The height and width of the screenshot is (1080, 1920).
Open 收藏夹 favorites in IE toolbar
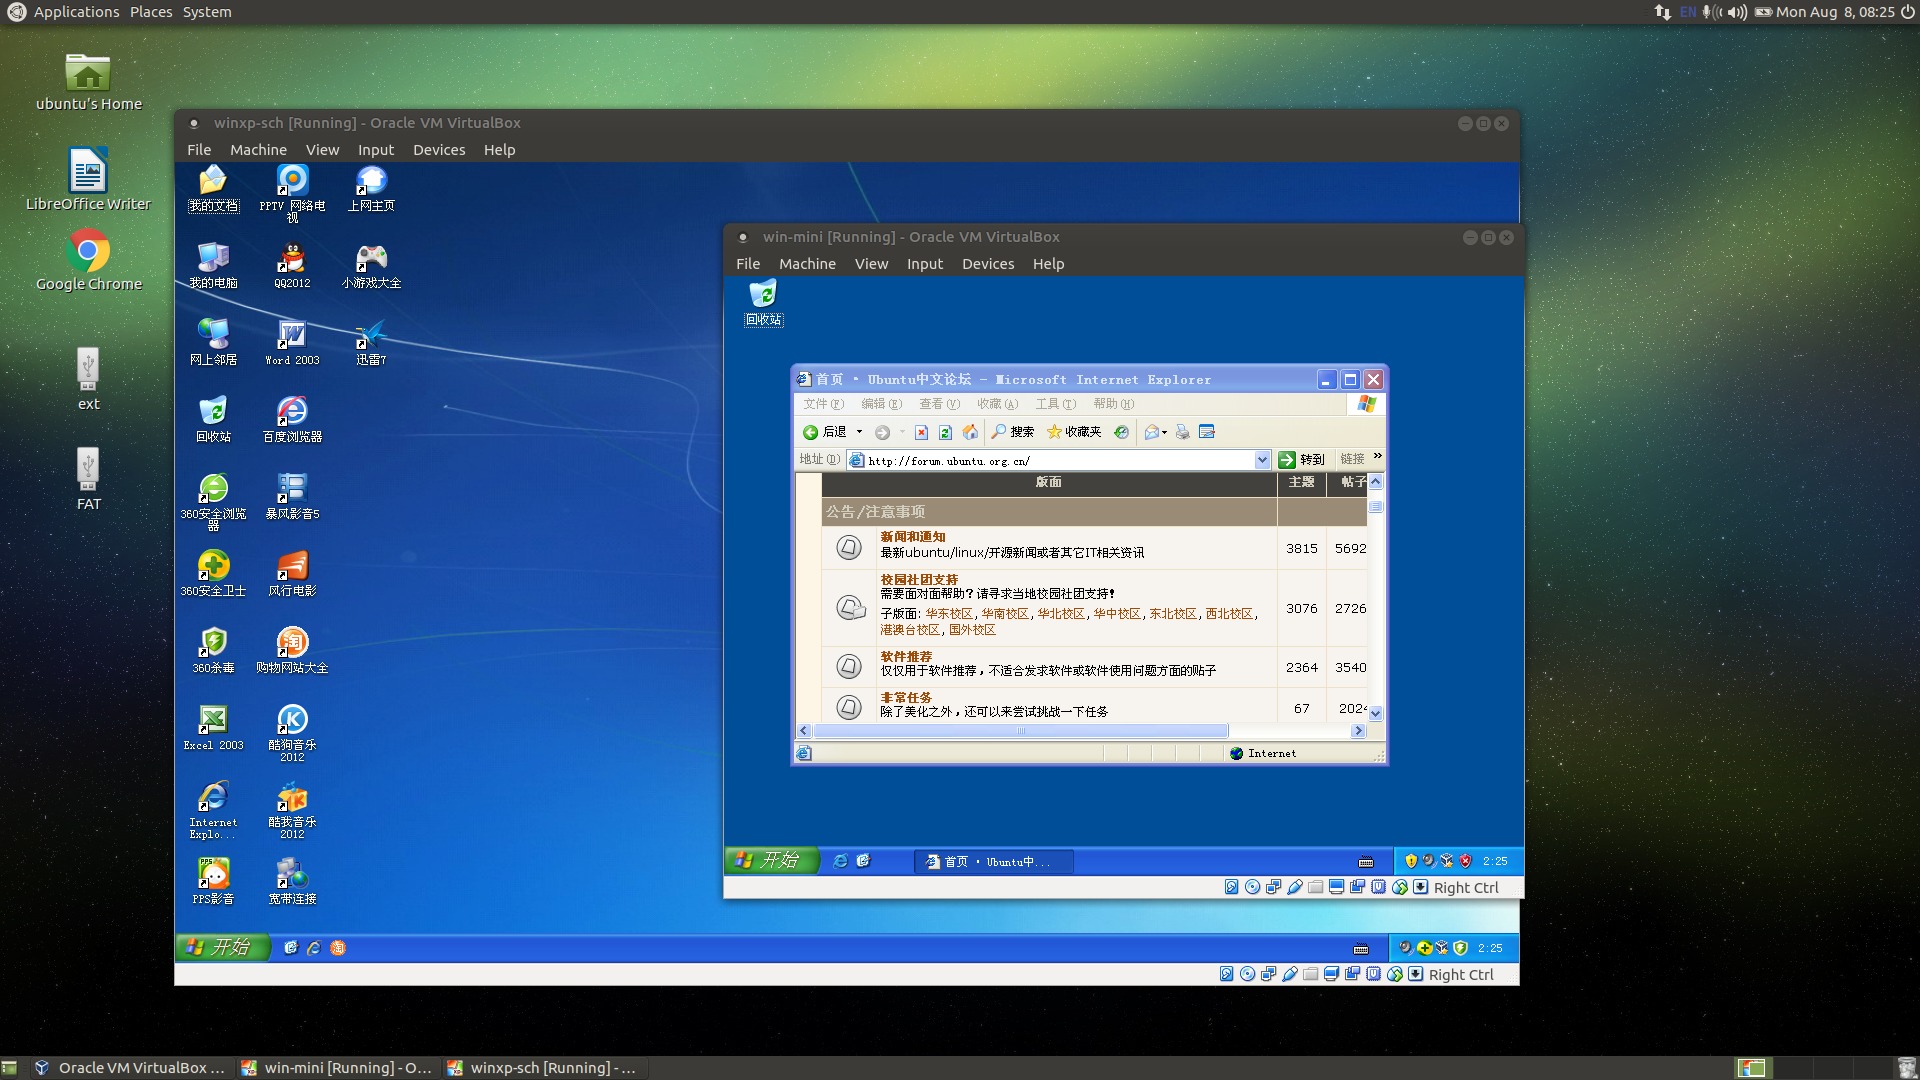(x=1074, y=432)
